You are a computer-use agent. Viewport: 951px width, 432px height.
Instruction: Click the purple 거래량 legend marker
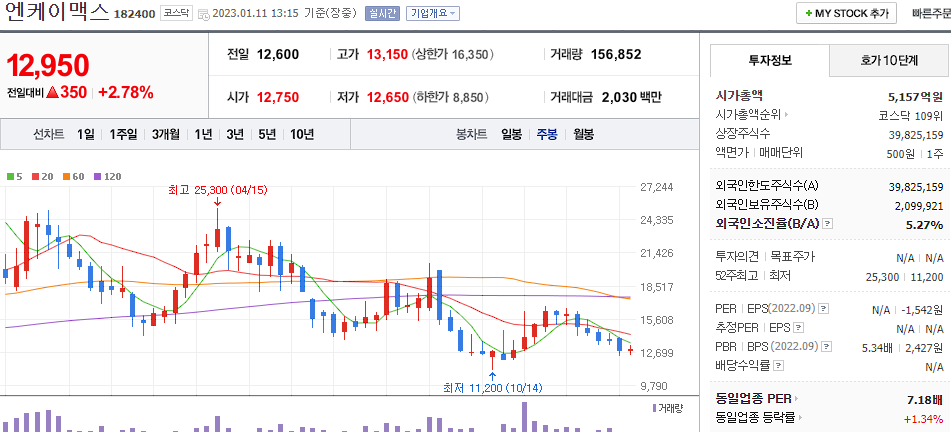(x=654, y=408)
